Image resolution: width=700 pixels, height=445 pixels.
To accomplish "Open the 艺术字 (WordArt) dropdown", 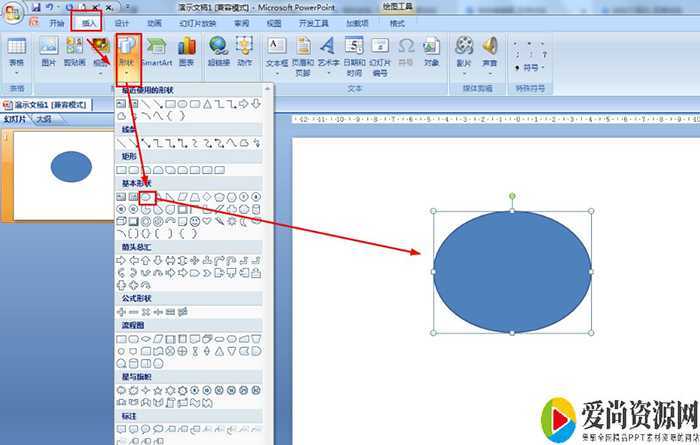I will pyautogui.click(x=328, y=55).
